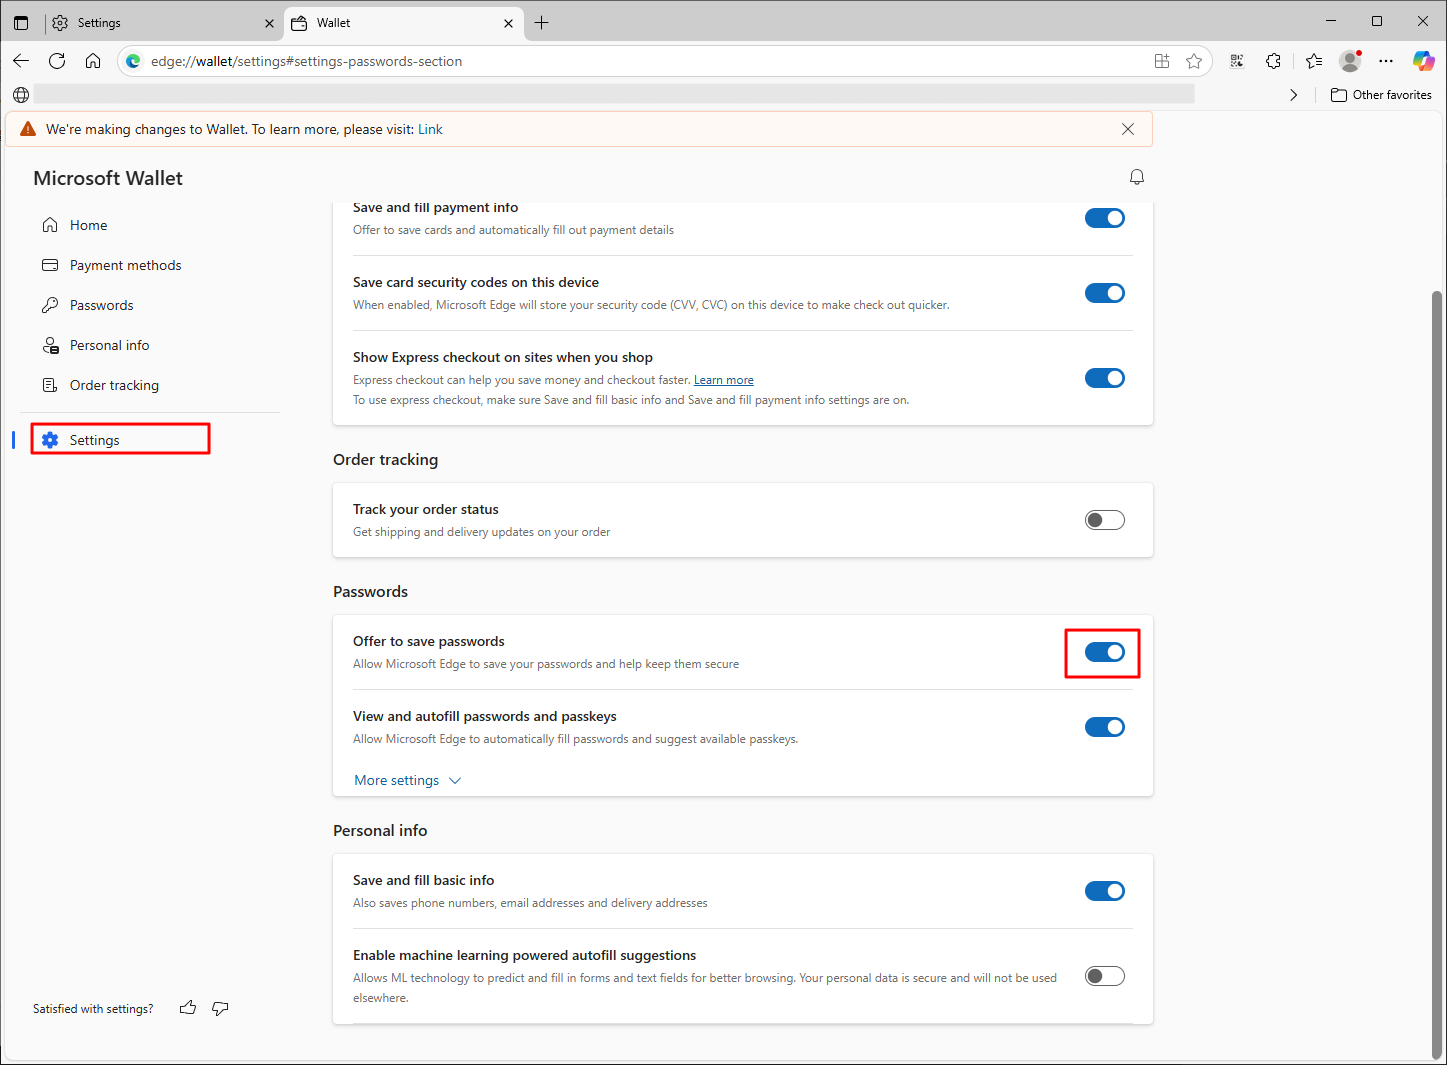This screenshot has width=1447, height=1065.
Task: Go to the browser Home page
Action: pos(93,61)
